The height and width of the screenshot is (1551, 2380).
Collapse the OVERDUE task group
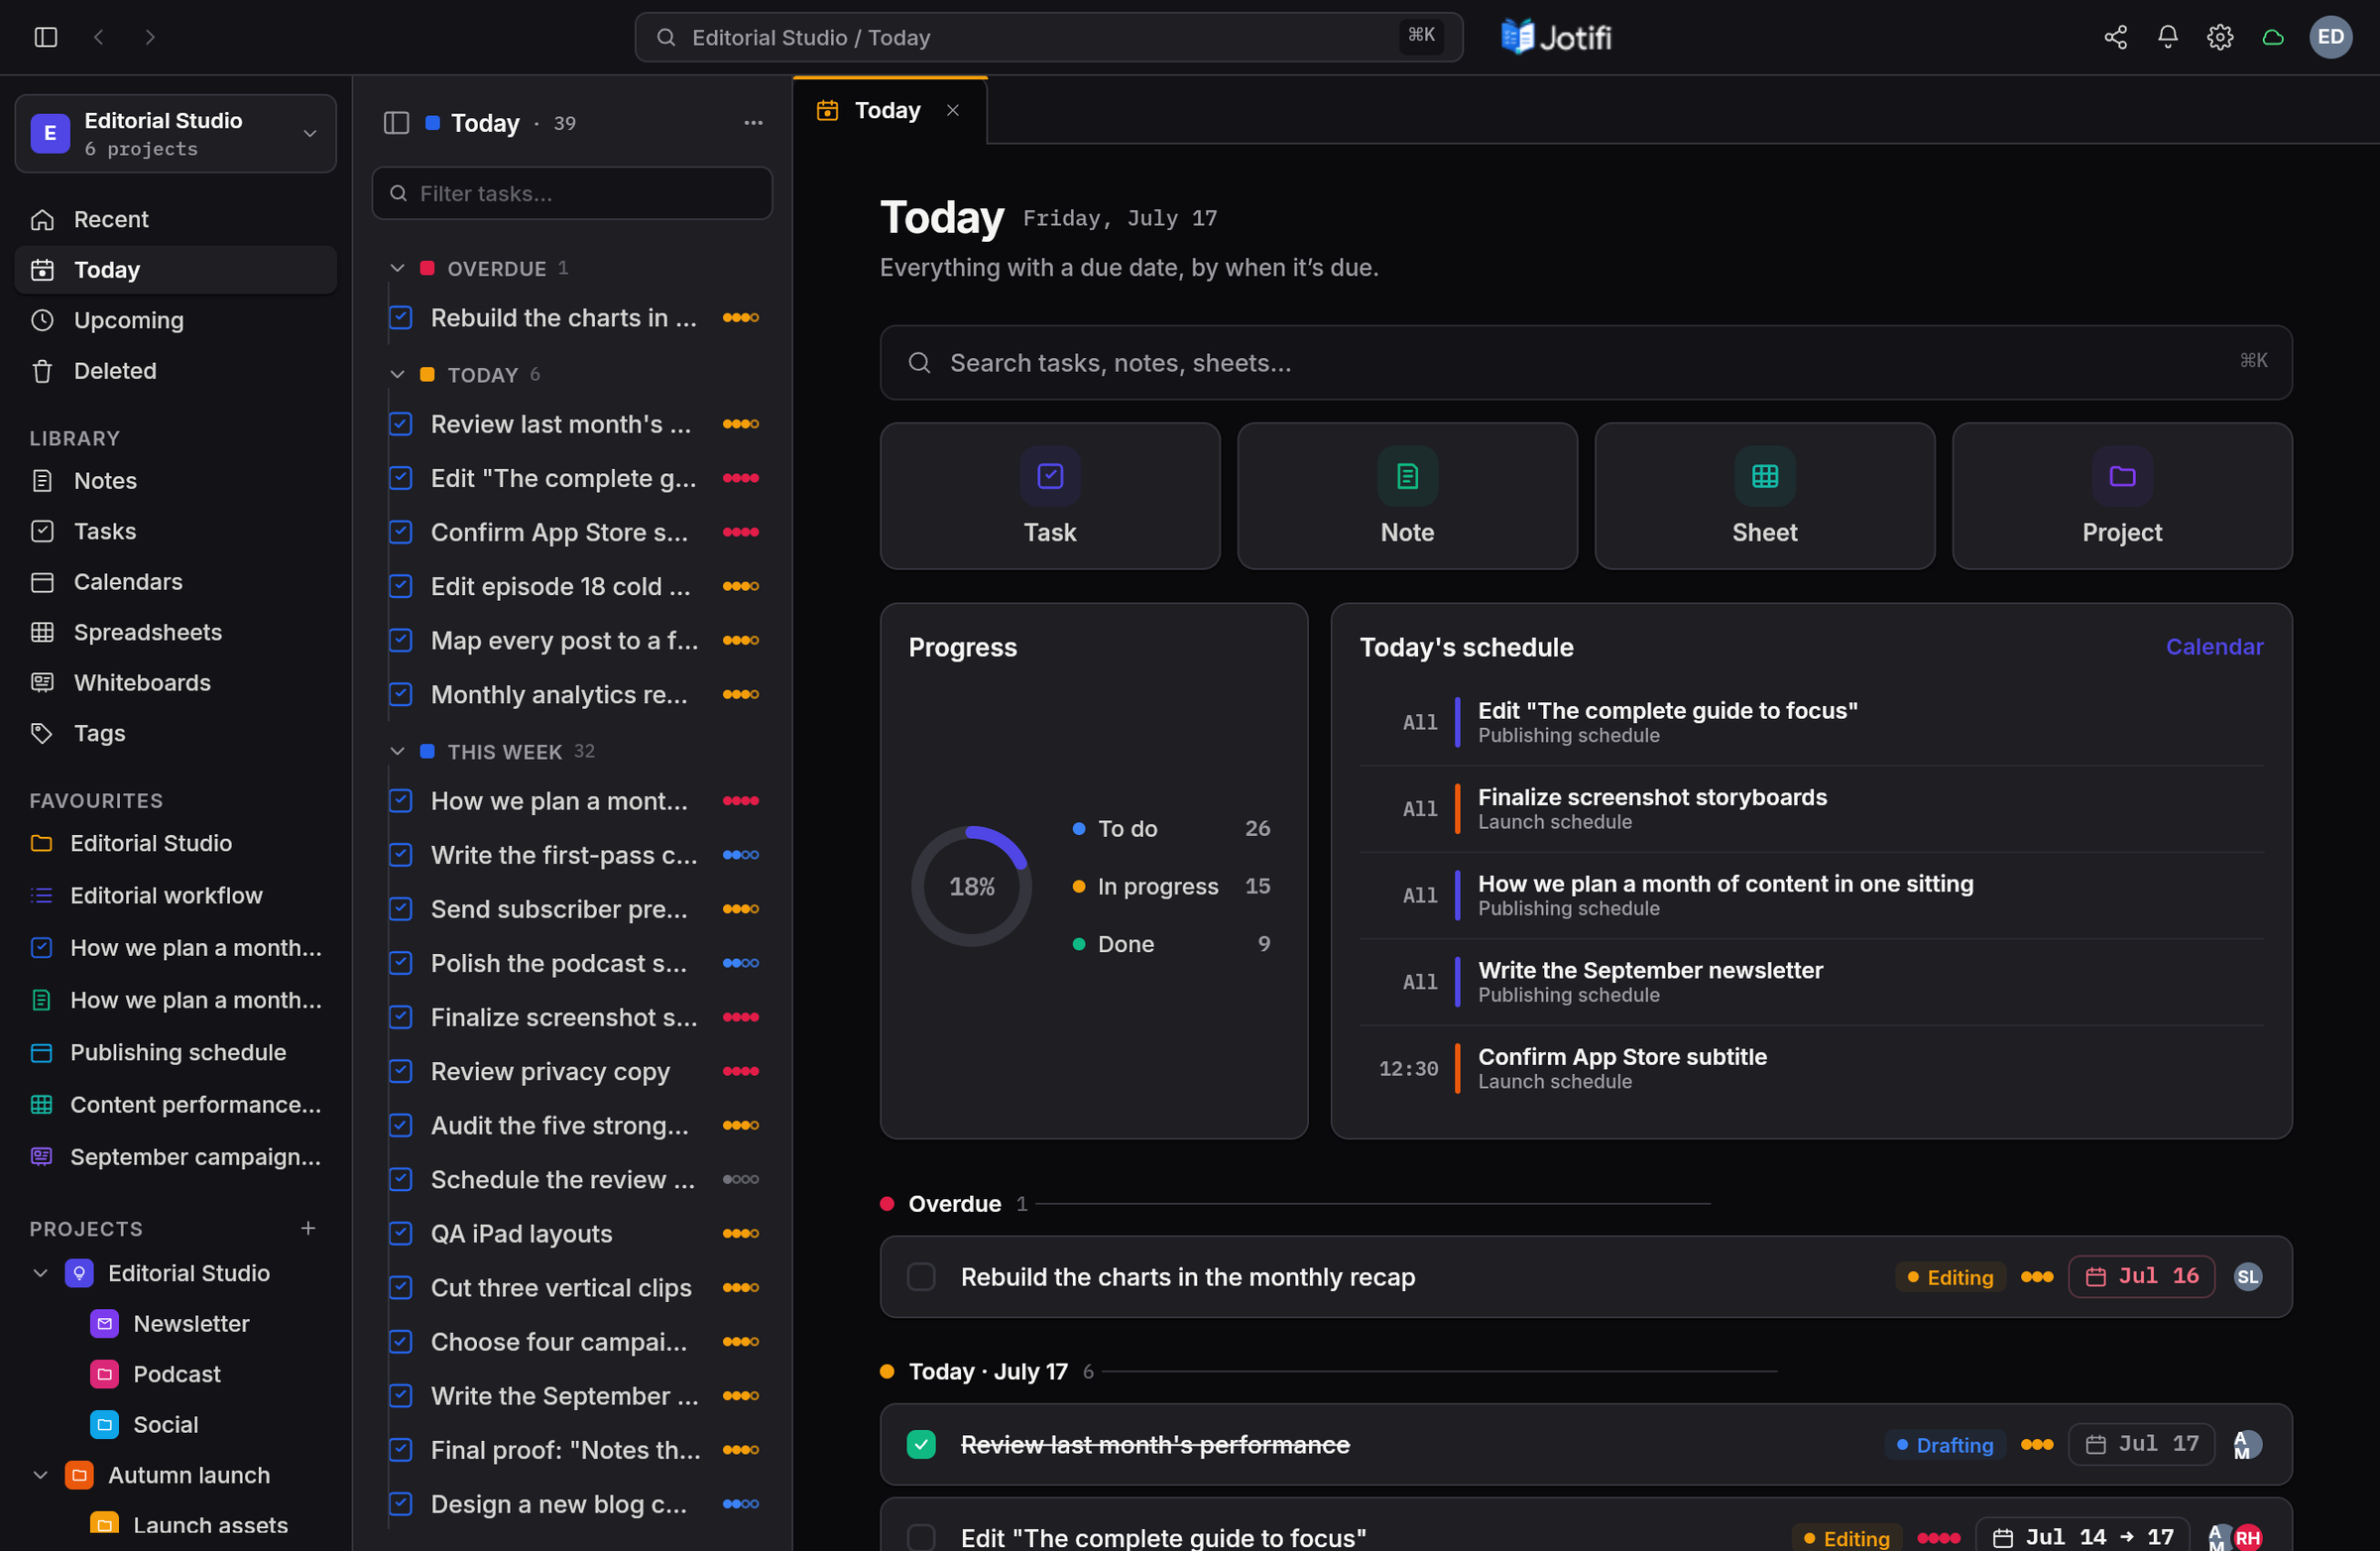click(x=397, y=268)
